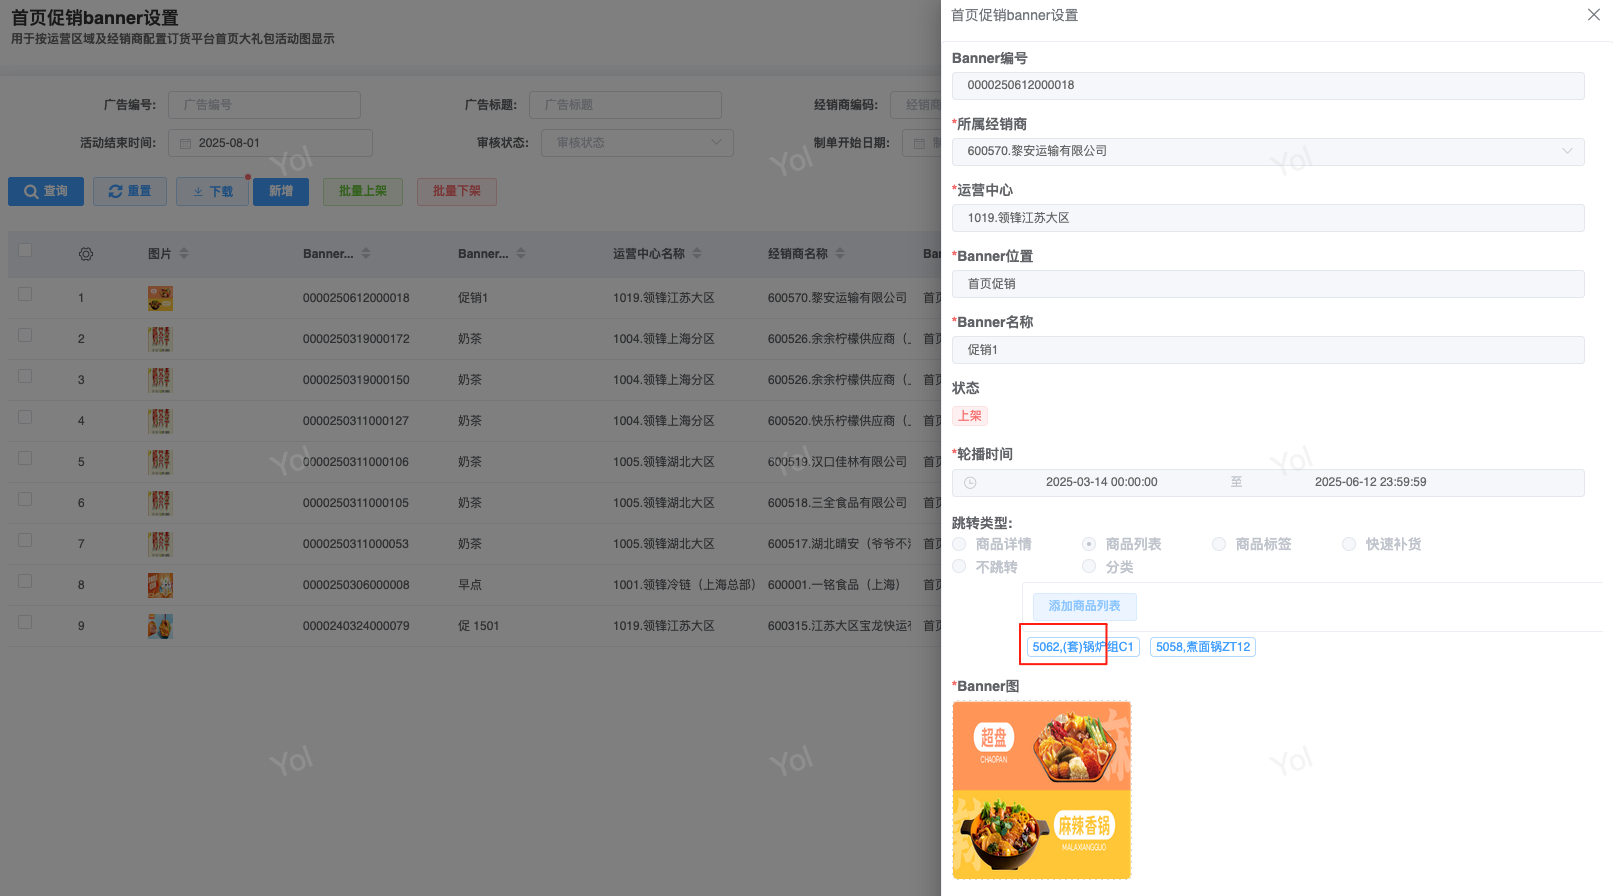This screenshot has height=896, width=1613.
Task: Click the Banner编号 field in the drawer
Action: point(1268,86)
